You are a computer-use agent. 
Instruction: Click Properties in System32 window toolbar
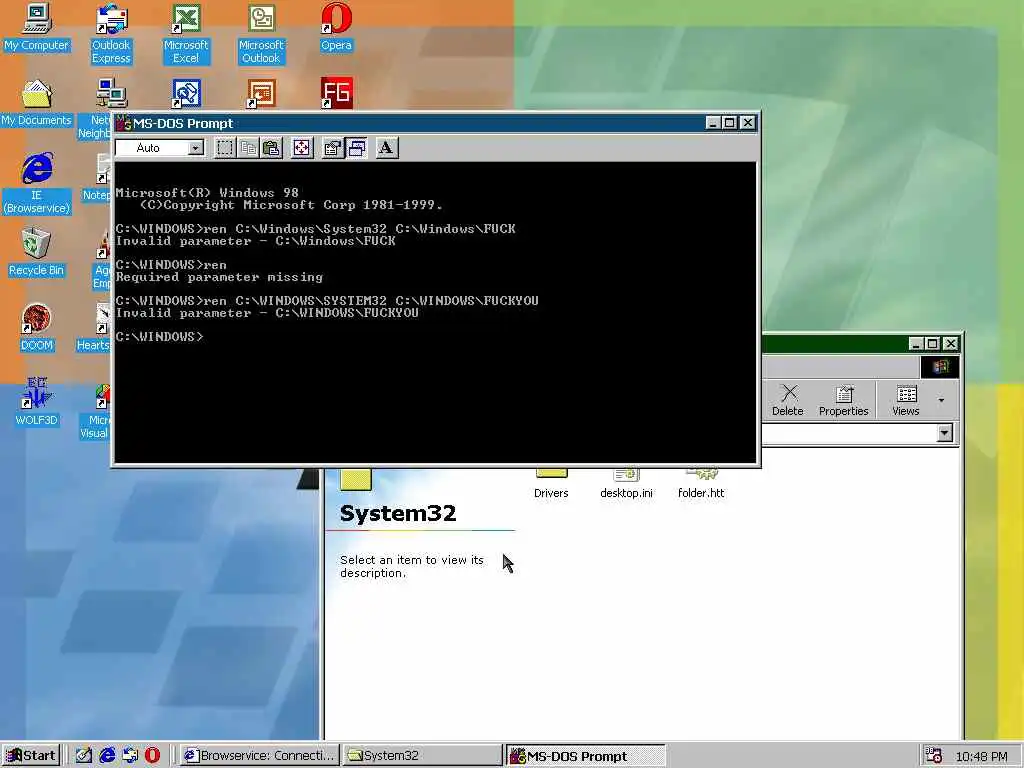[844, 400]
